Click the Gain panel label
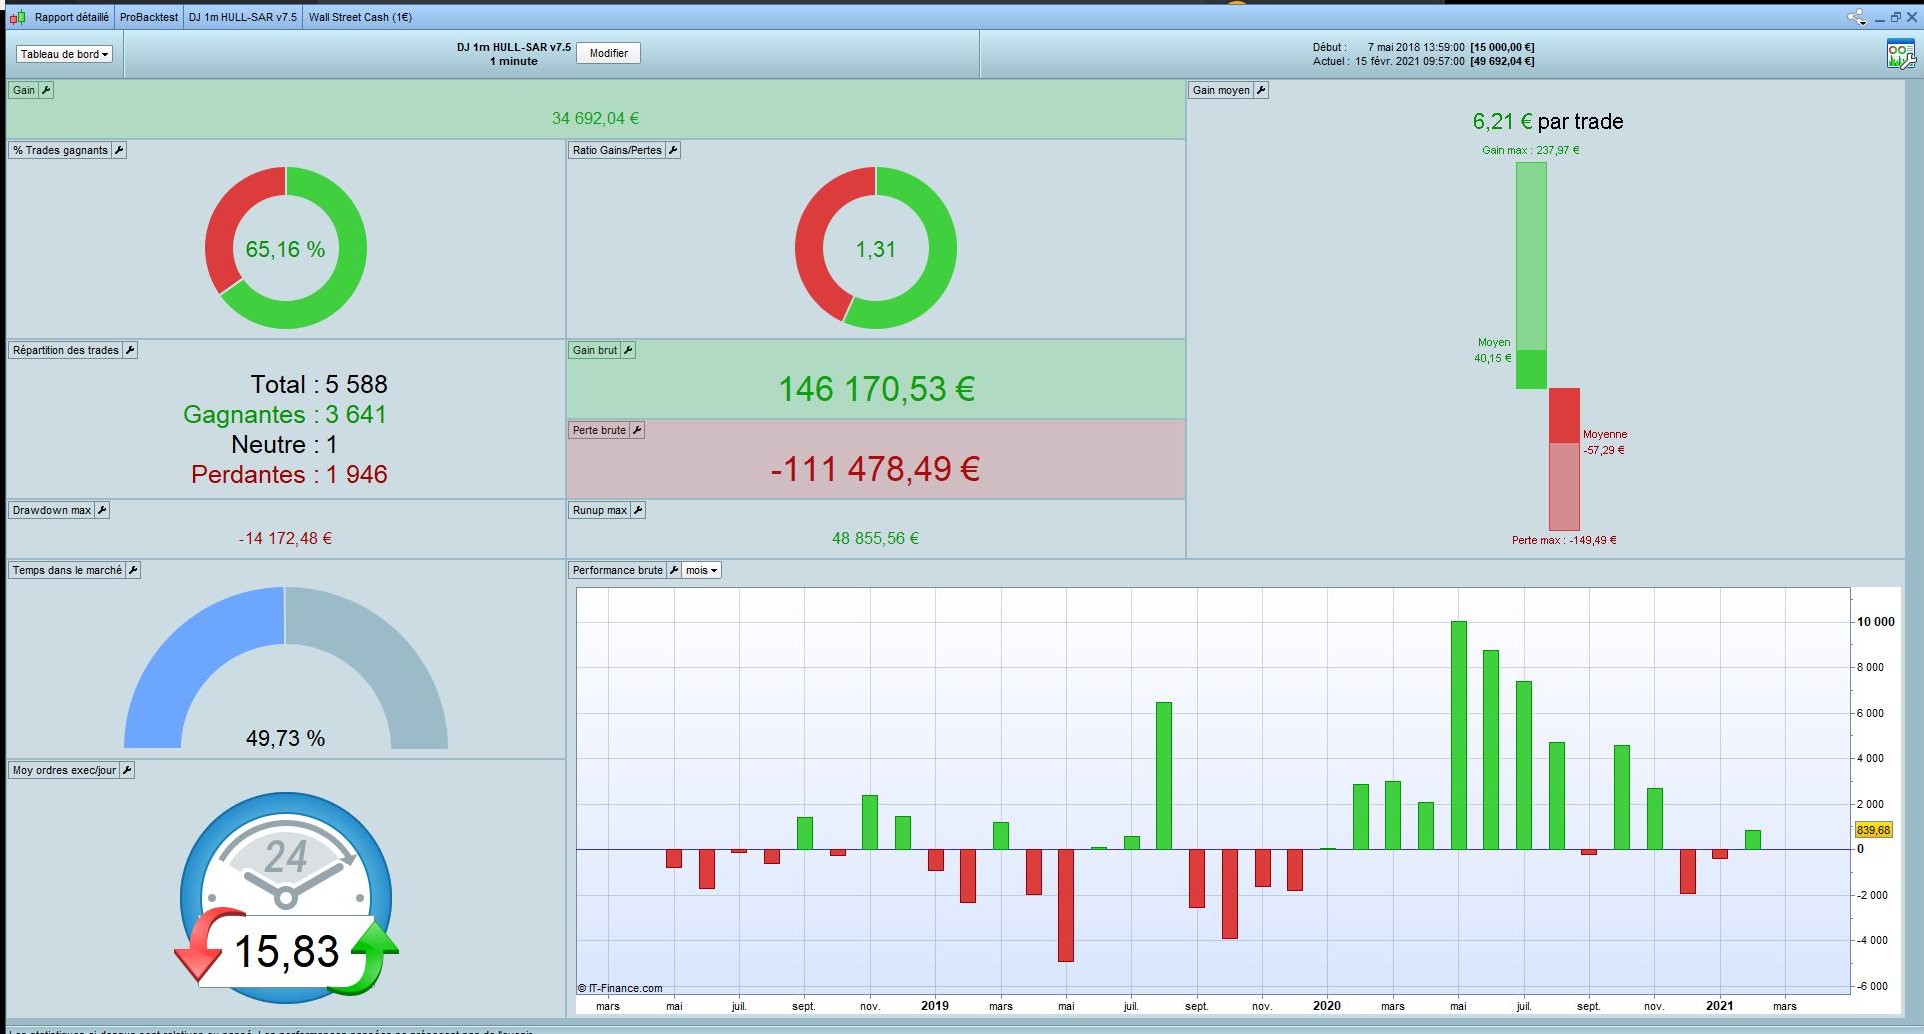The image size is (1924, 1034). pos(24,90)
